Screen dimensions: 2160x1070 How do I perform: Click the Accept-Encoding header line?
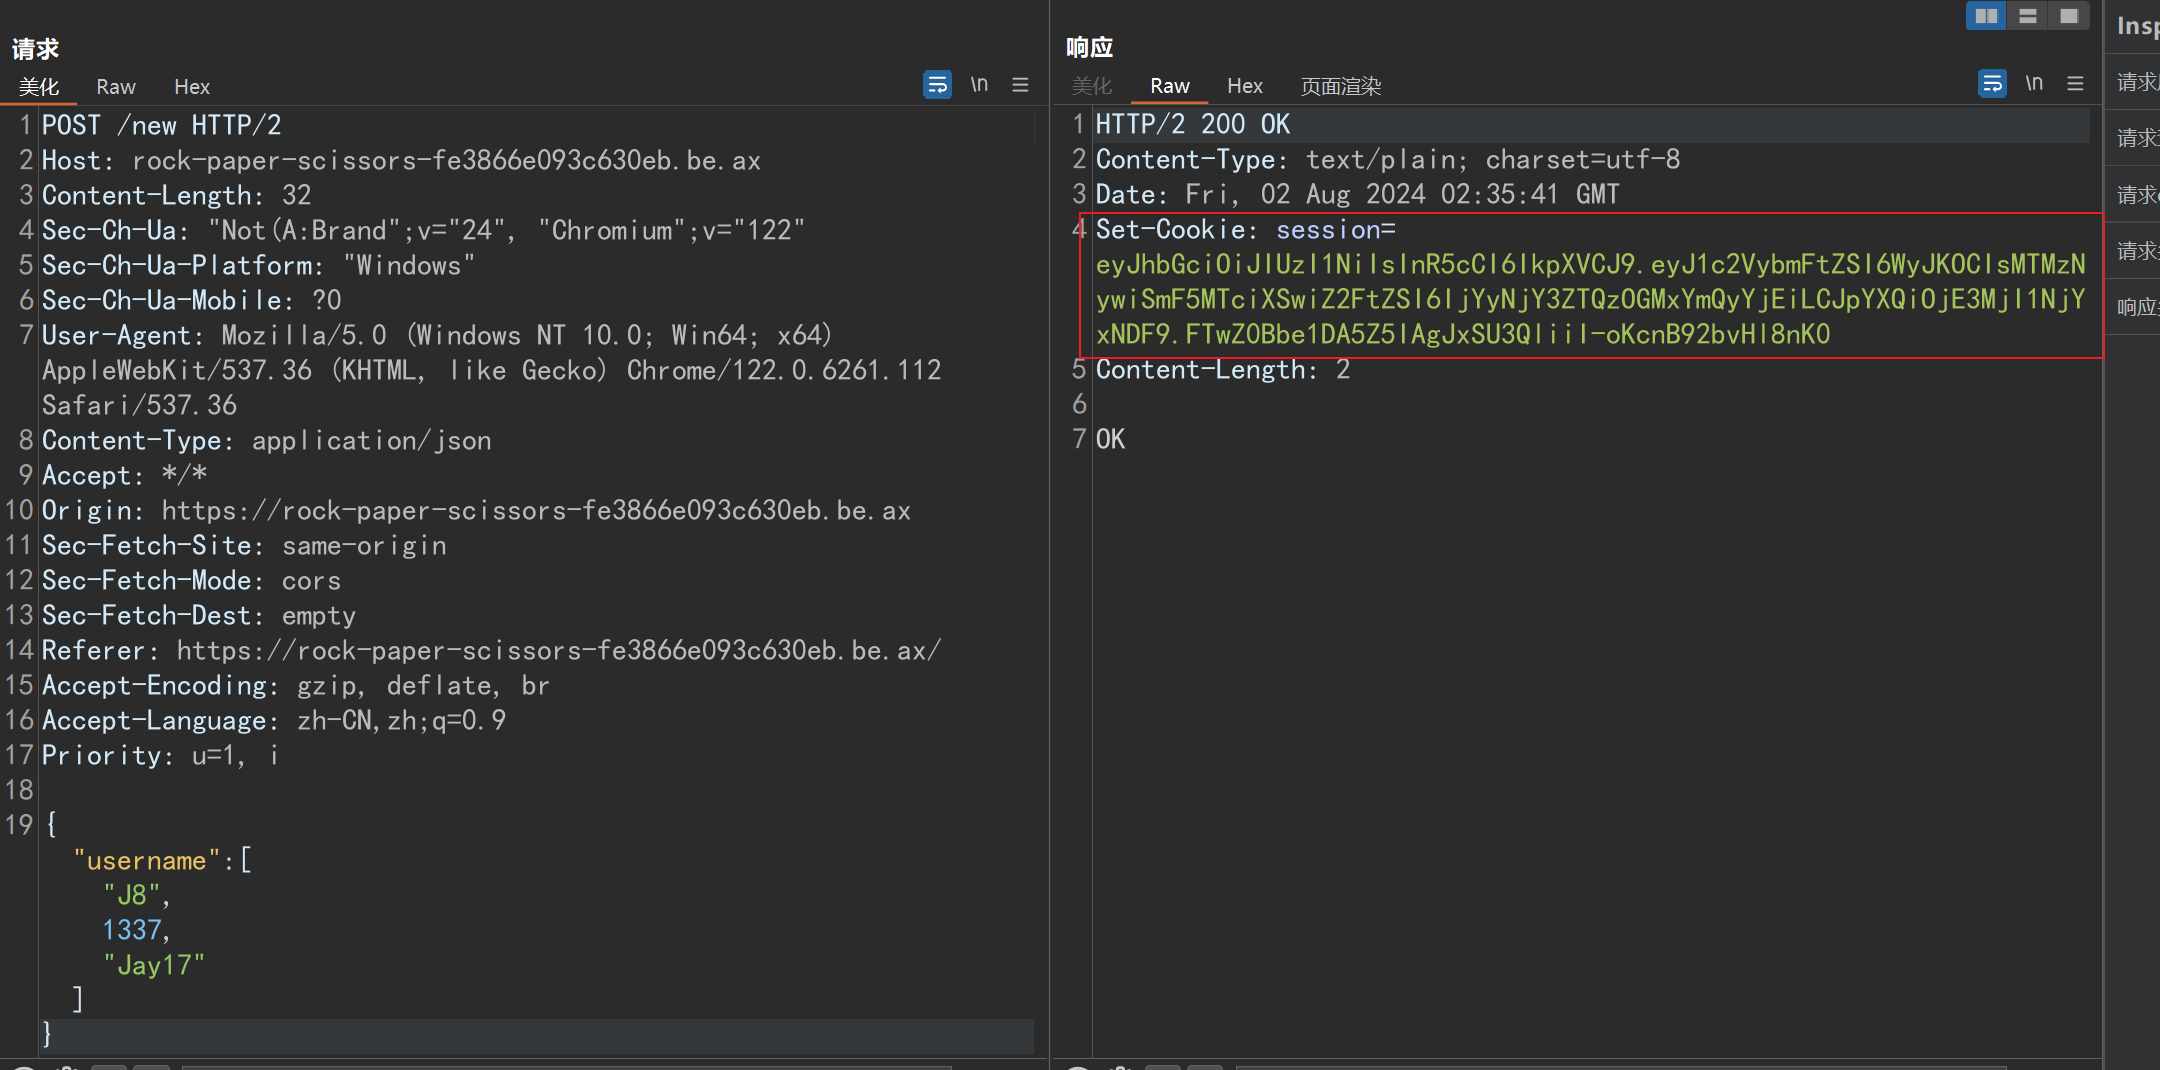296,685
